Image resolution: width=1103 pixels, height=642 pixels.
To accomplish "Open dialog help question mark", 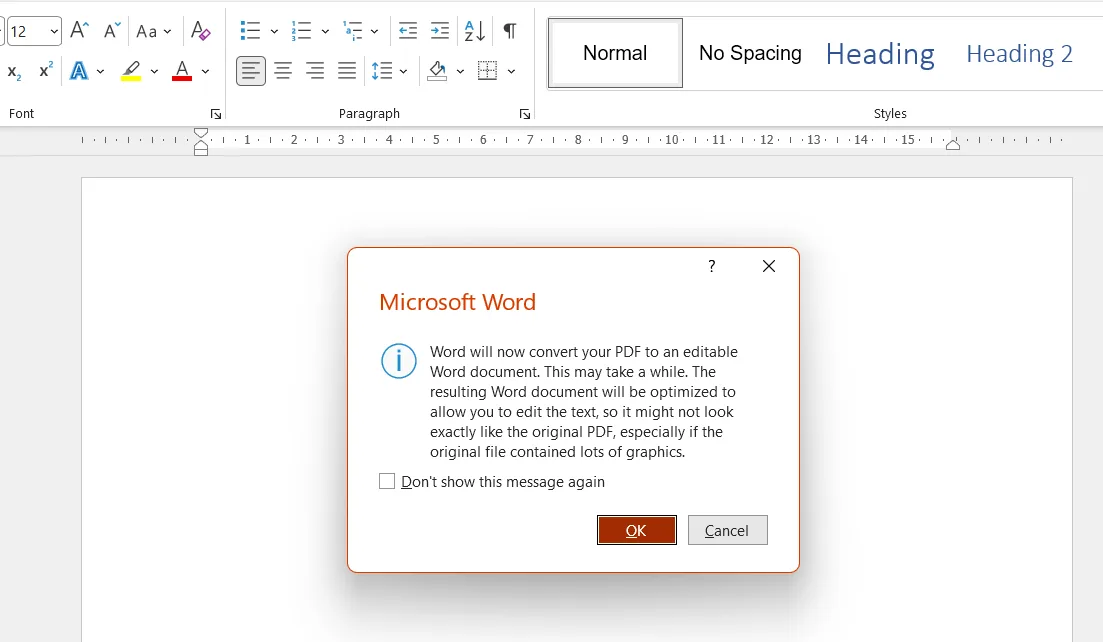I will coord(712,266).
